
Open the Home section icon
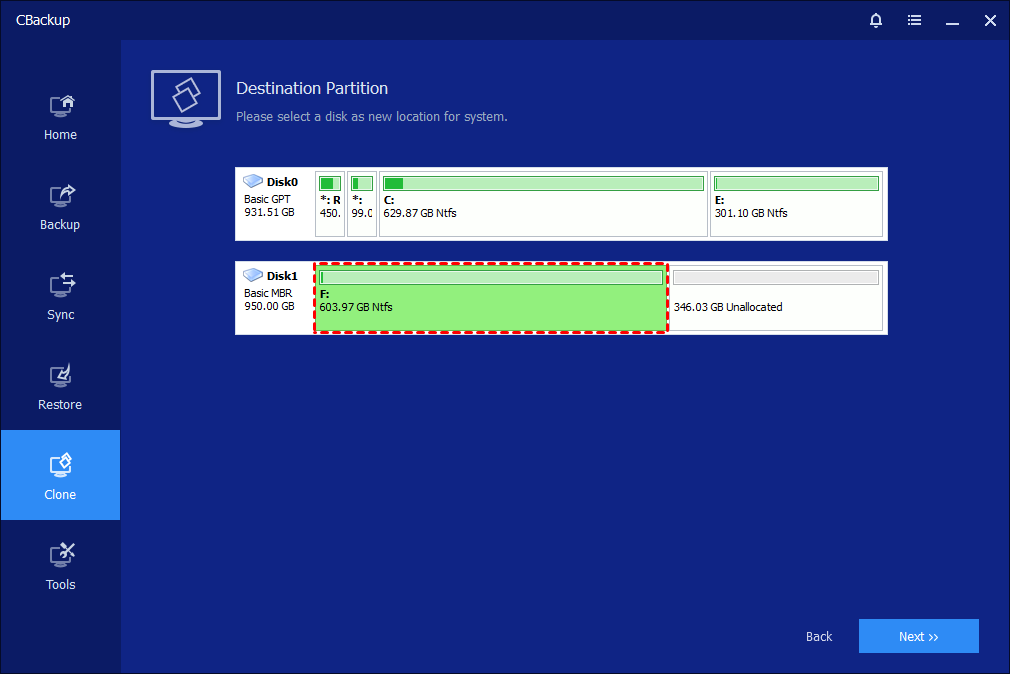click(60, 105)
